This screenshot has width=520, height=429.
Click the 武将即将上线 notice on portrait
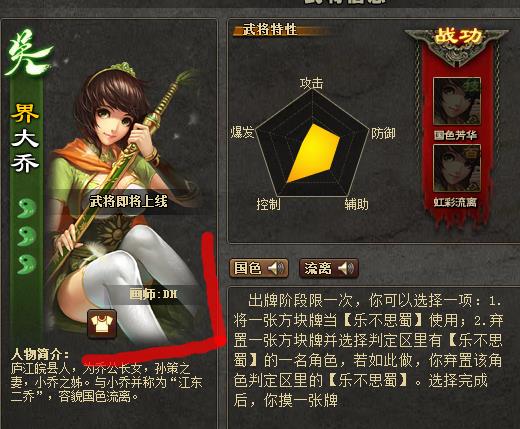point(128,201)
